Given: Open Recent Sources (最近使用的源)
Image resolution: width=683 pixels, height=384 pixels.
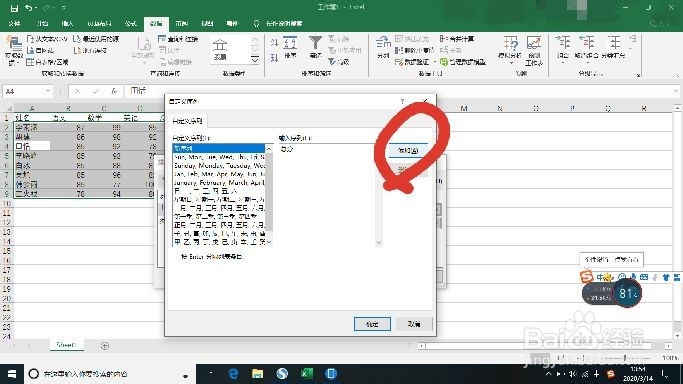Looking at the screenshot, I should (96, 39).
